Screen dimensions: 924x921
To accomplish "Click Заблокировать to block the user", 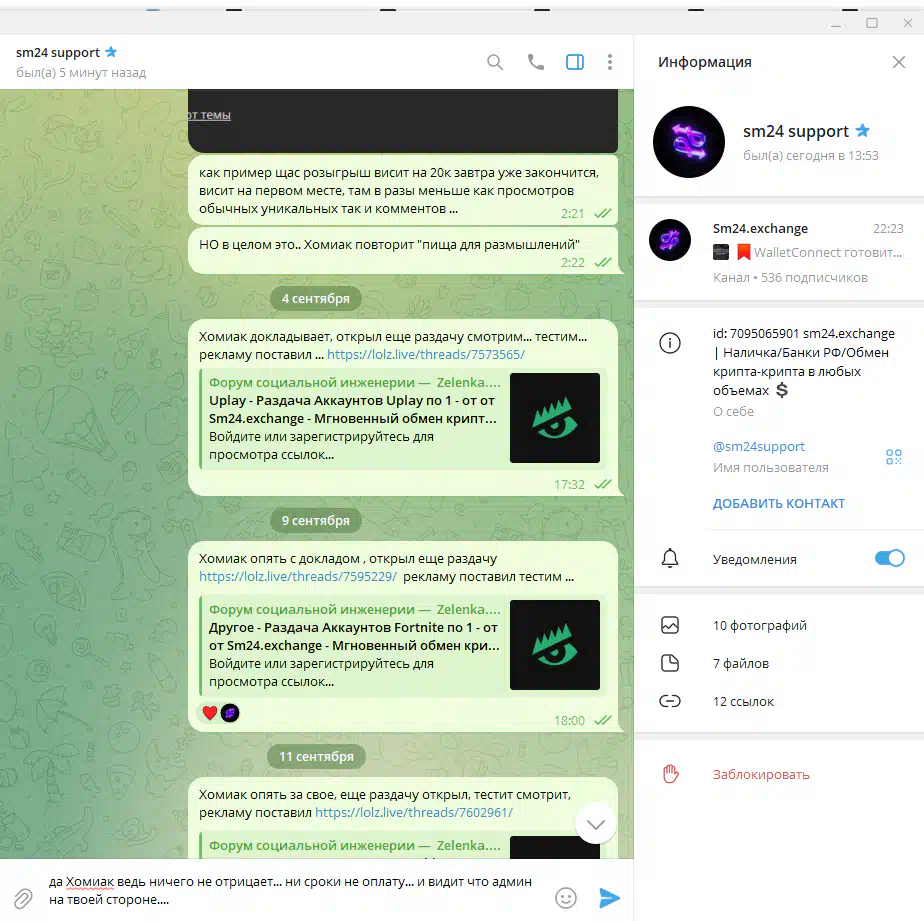I will click(x=761, y=775).
